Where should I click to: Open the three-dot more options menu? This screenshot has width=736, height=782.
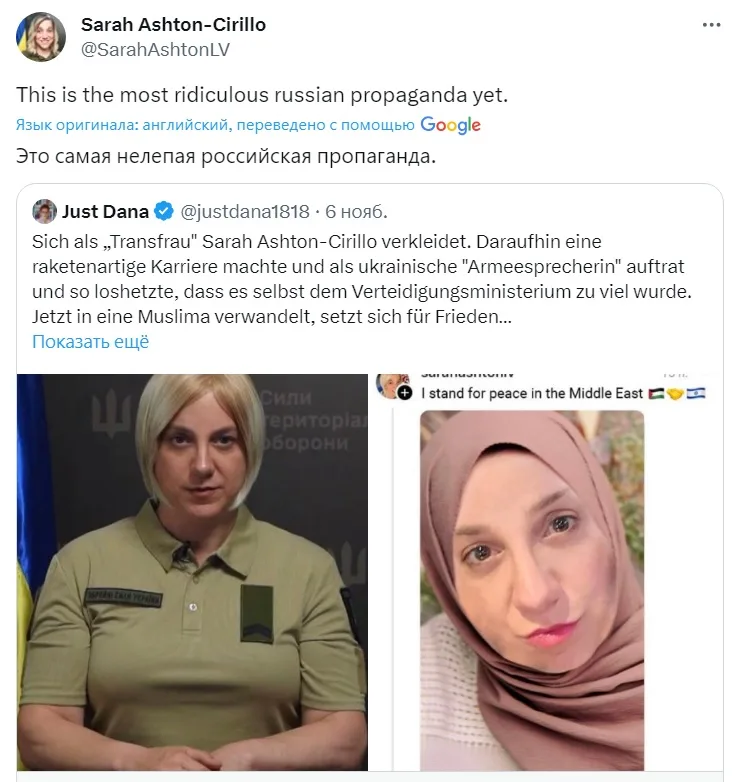[x=712, y=25]
